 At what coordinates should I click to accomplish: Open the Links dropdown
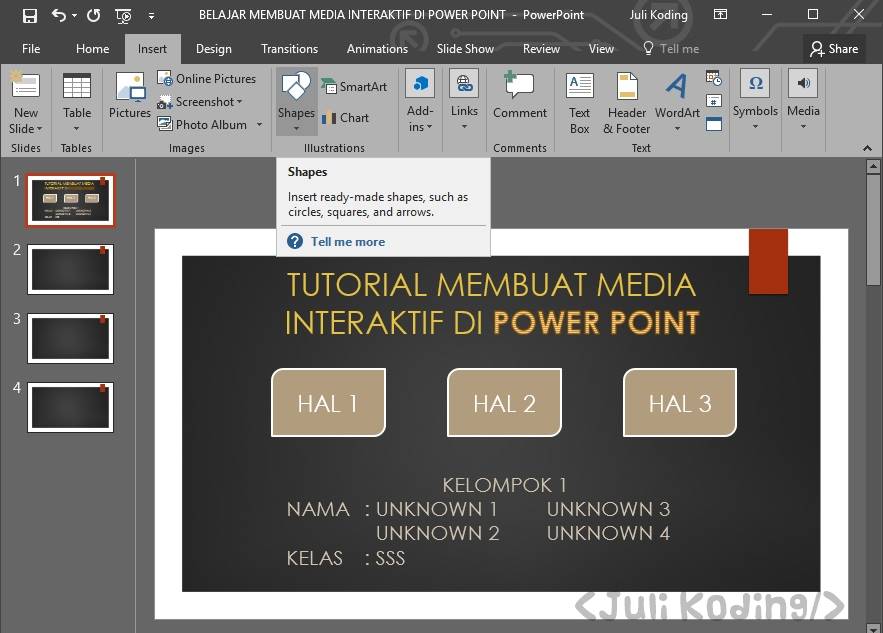pos(464,101)
